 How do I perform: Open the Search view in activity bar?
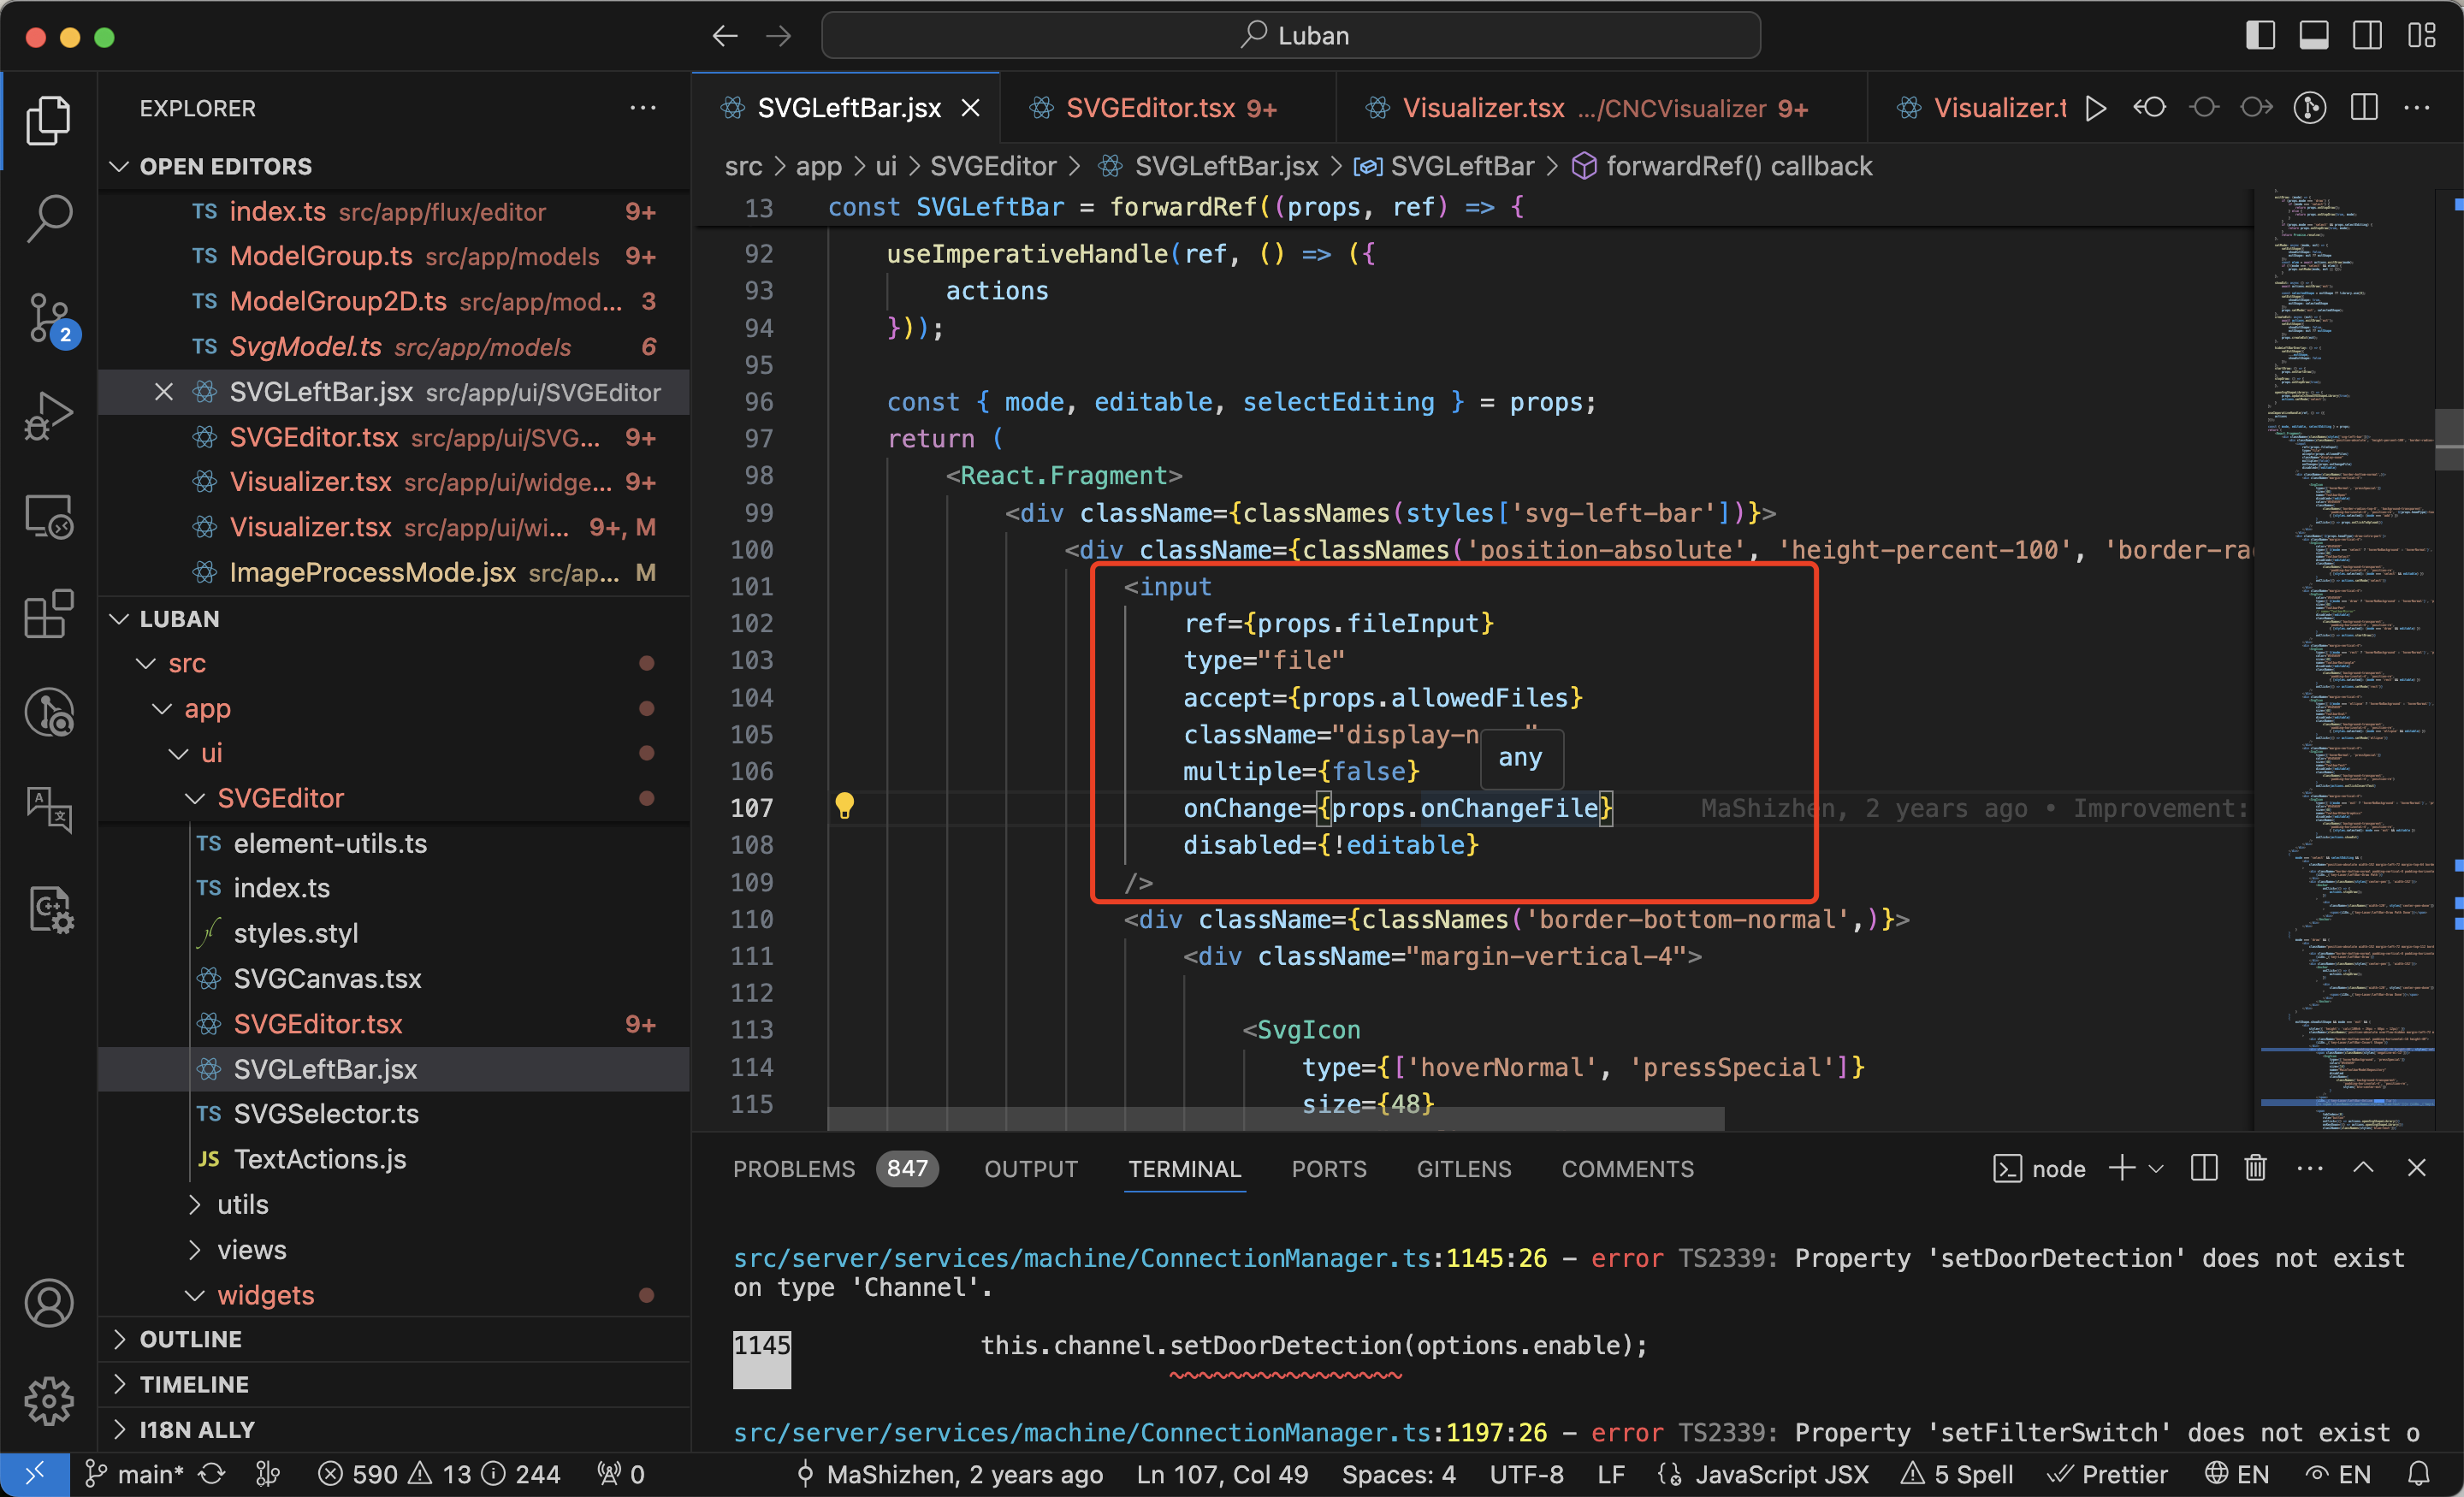[x=48, y=217]
